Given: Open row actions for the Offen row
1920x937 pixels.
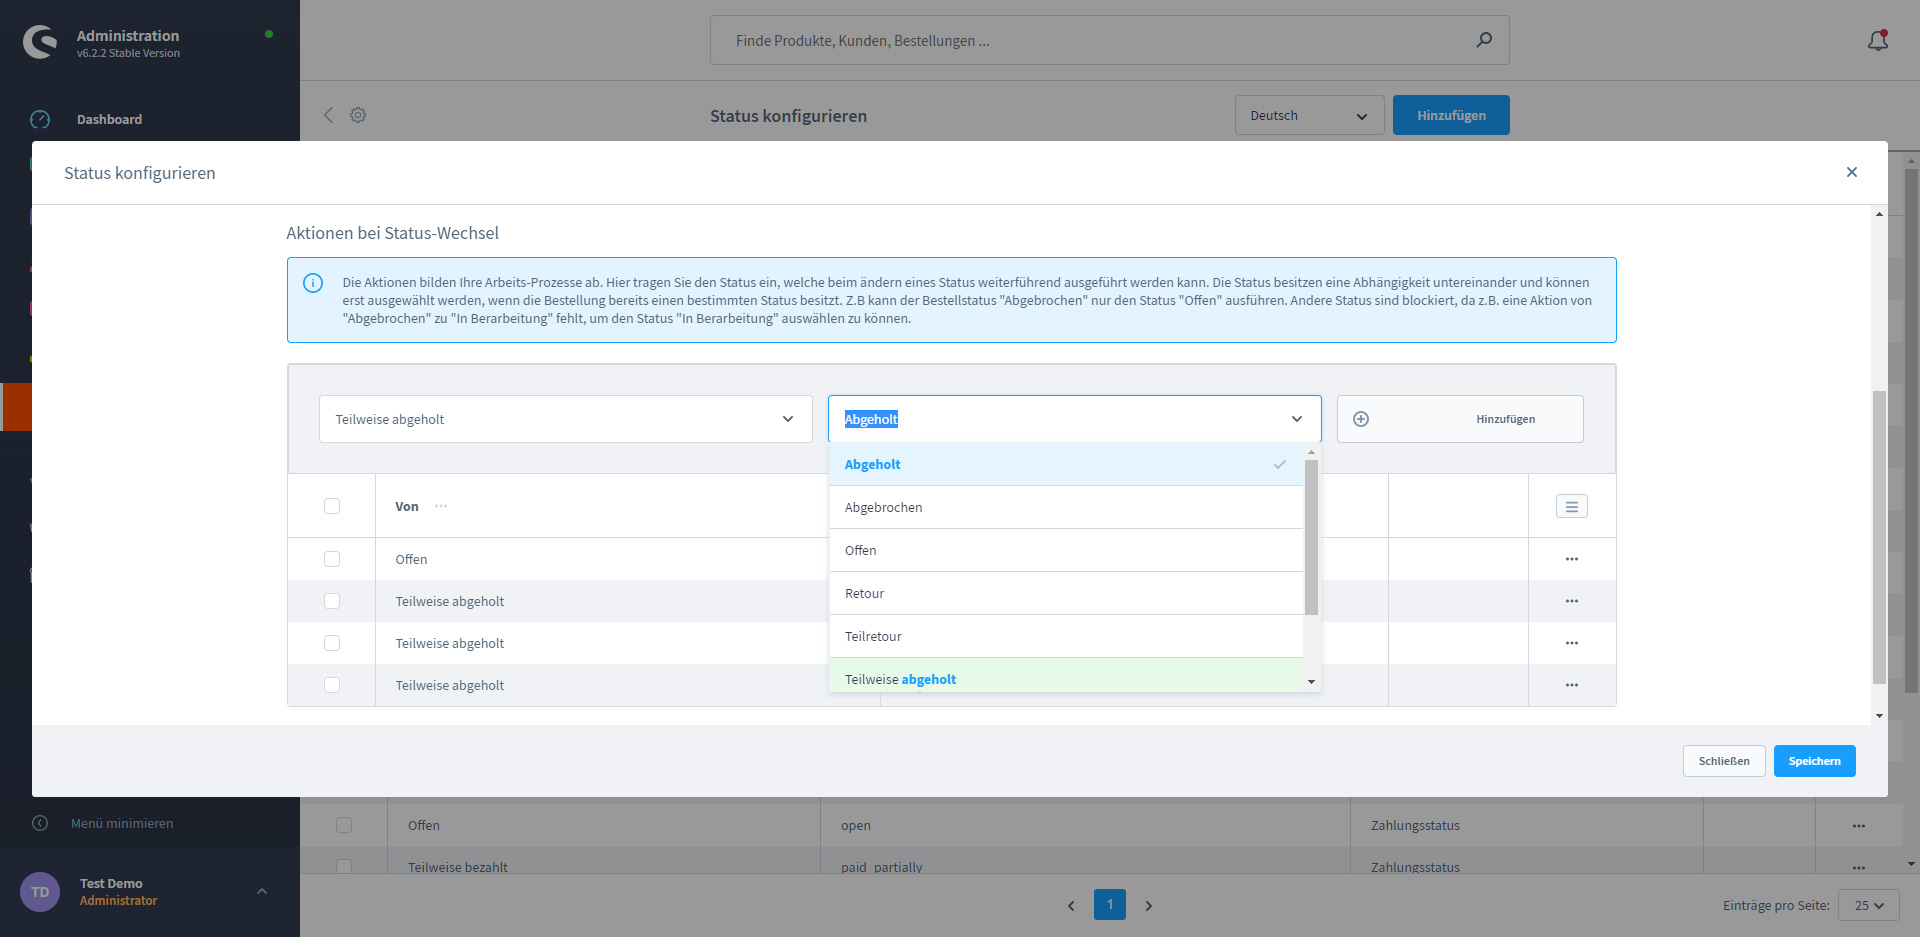Looking at the screenshot, I should 1572,559.
